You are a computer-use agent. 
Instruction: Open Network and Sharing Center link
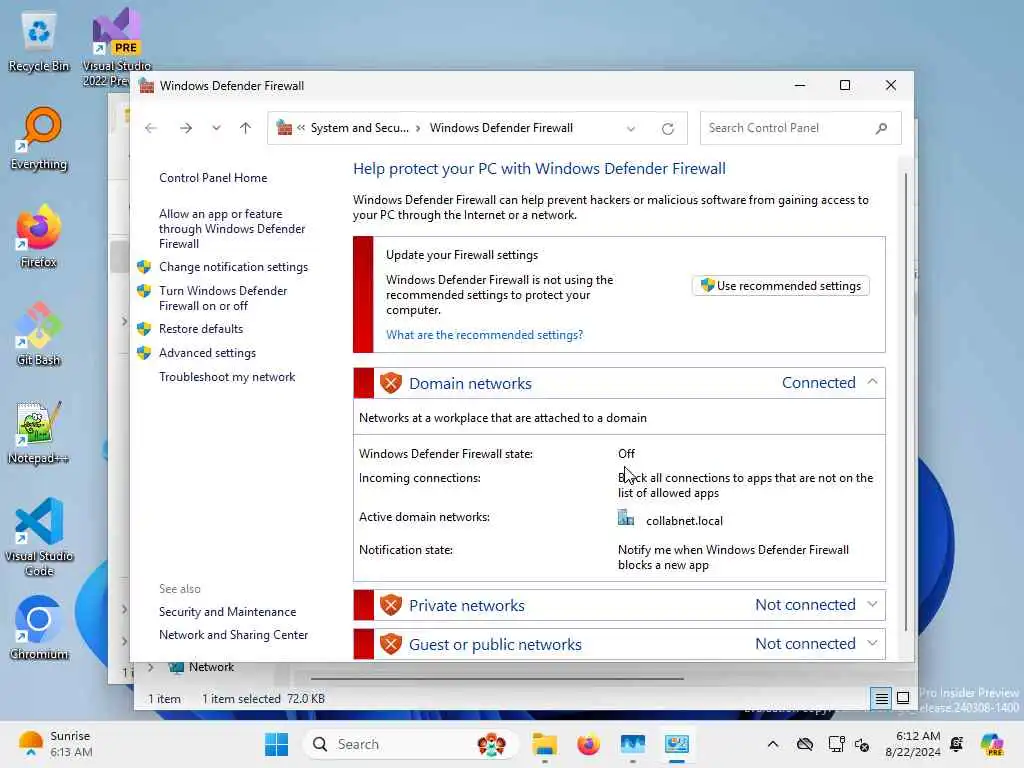tap(233, 635)
